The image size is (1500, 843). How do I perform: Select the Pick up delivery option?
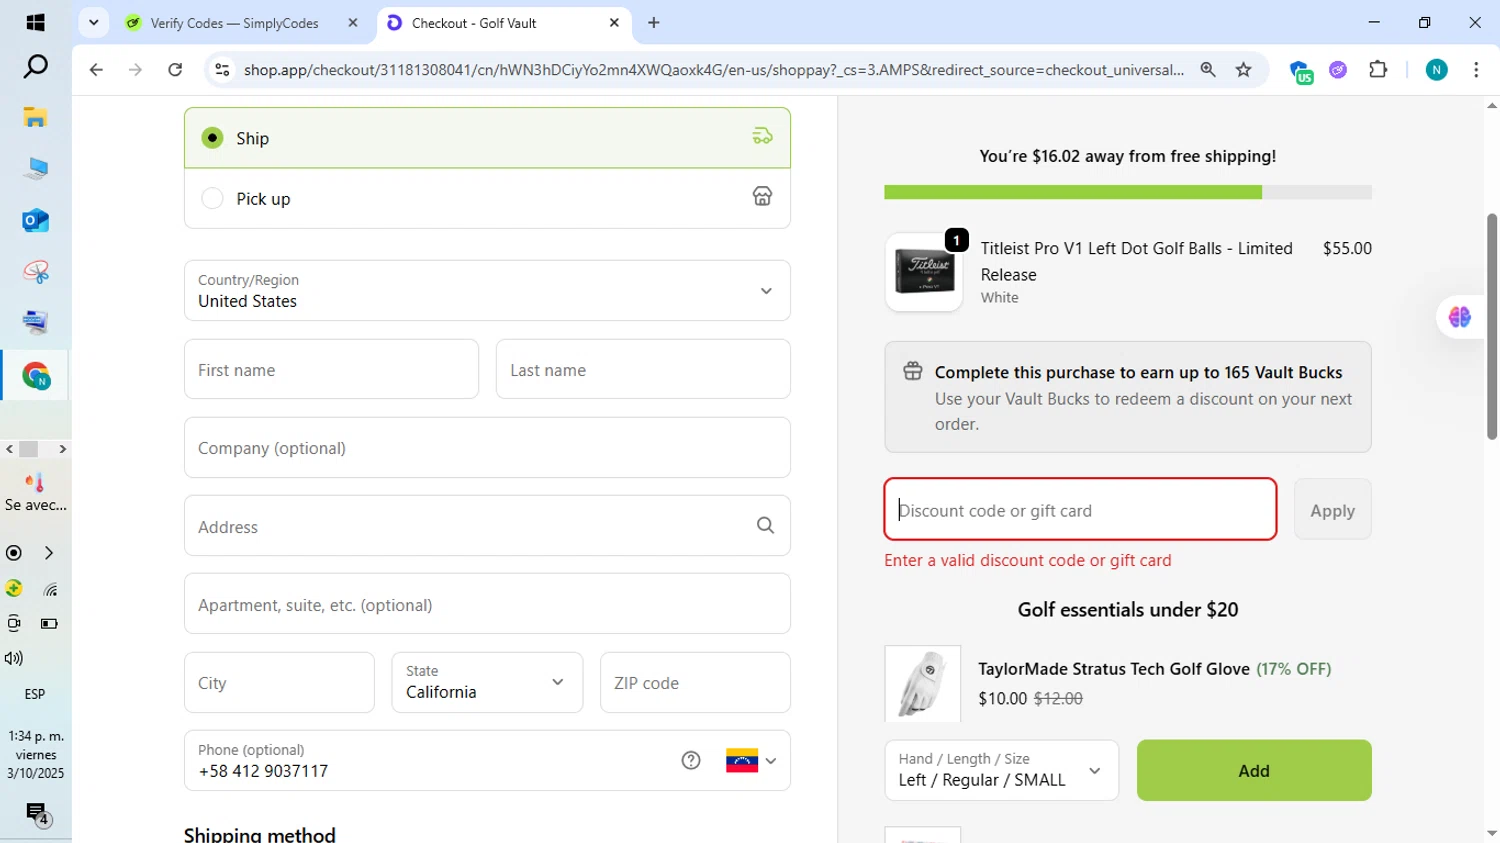click(x=487, y=198)
